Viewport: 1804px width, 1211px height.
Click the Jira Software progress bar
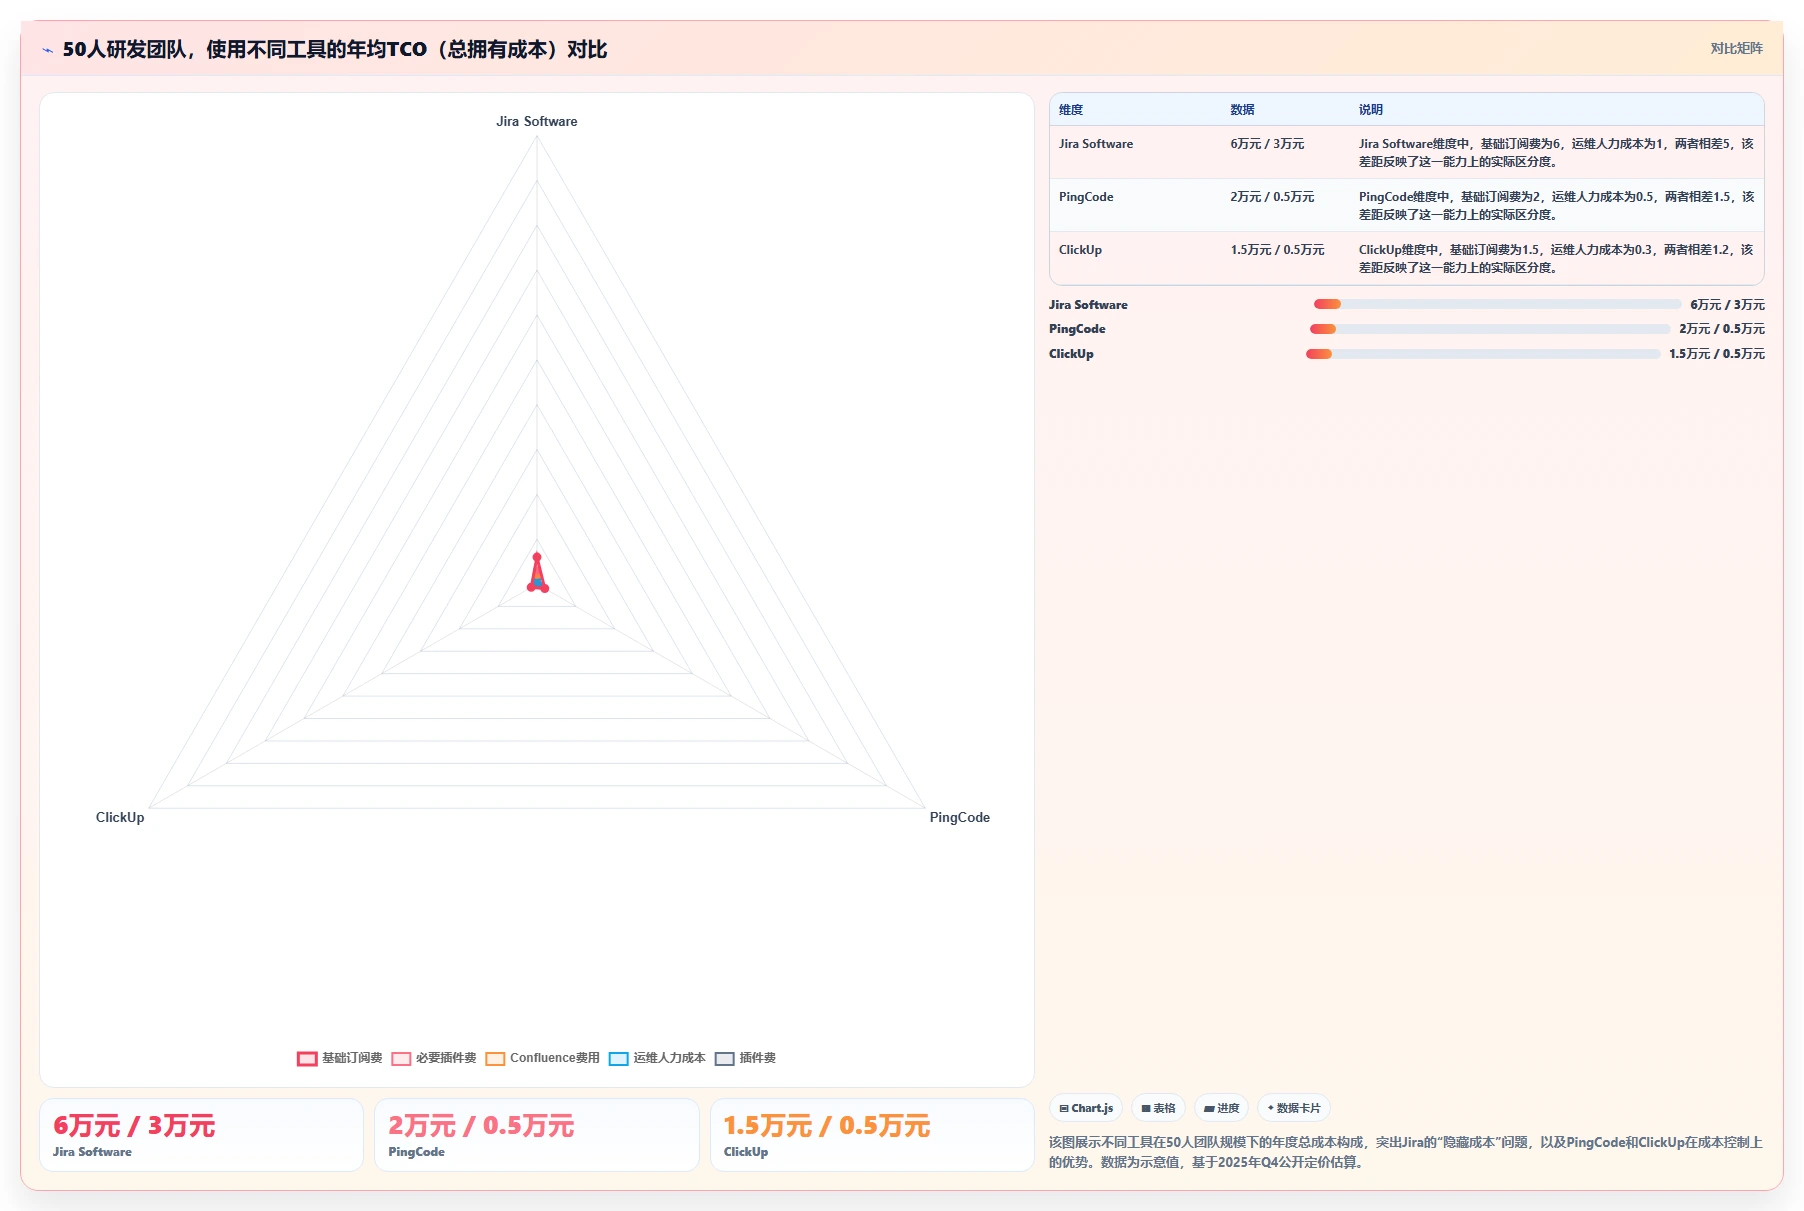pyautogui.click(x=1497, y=304)
